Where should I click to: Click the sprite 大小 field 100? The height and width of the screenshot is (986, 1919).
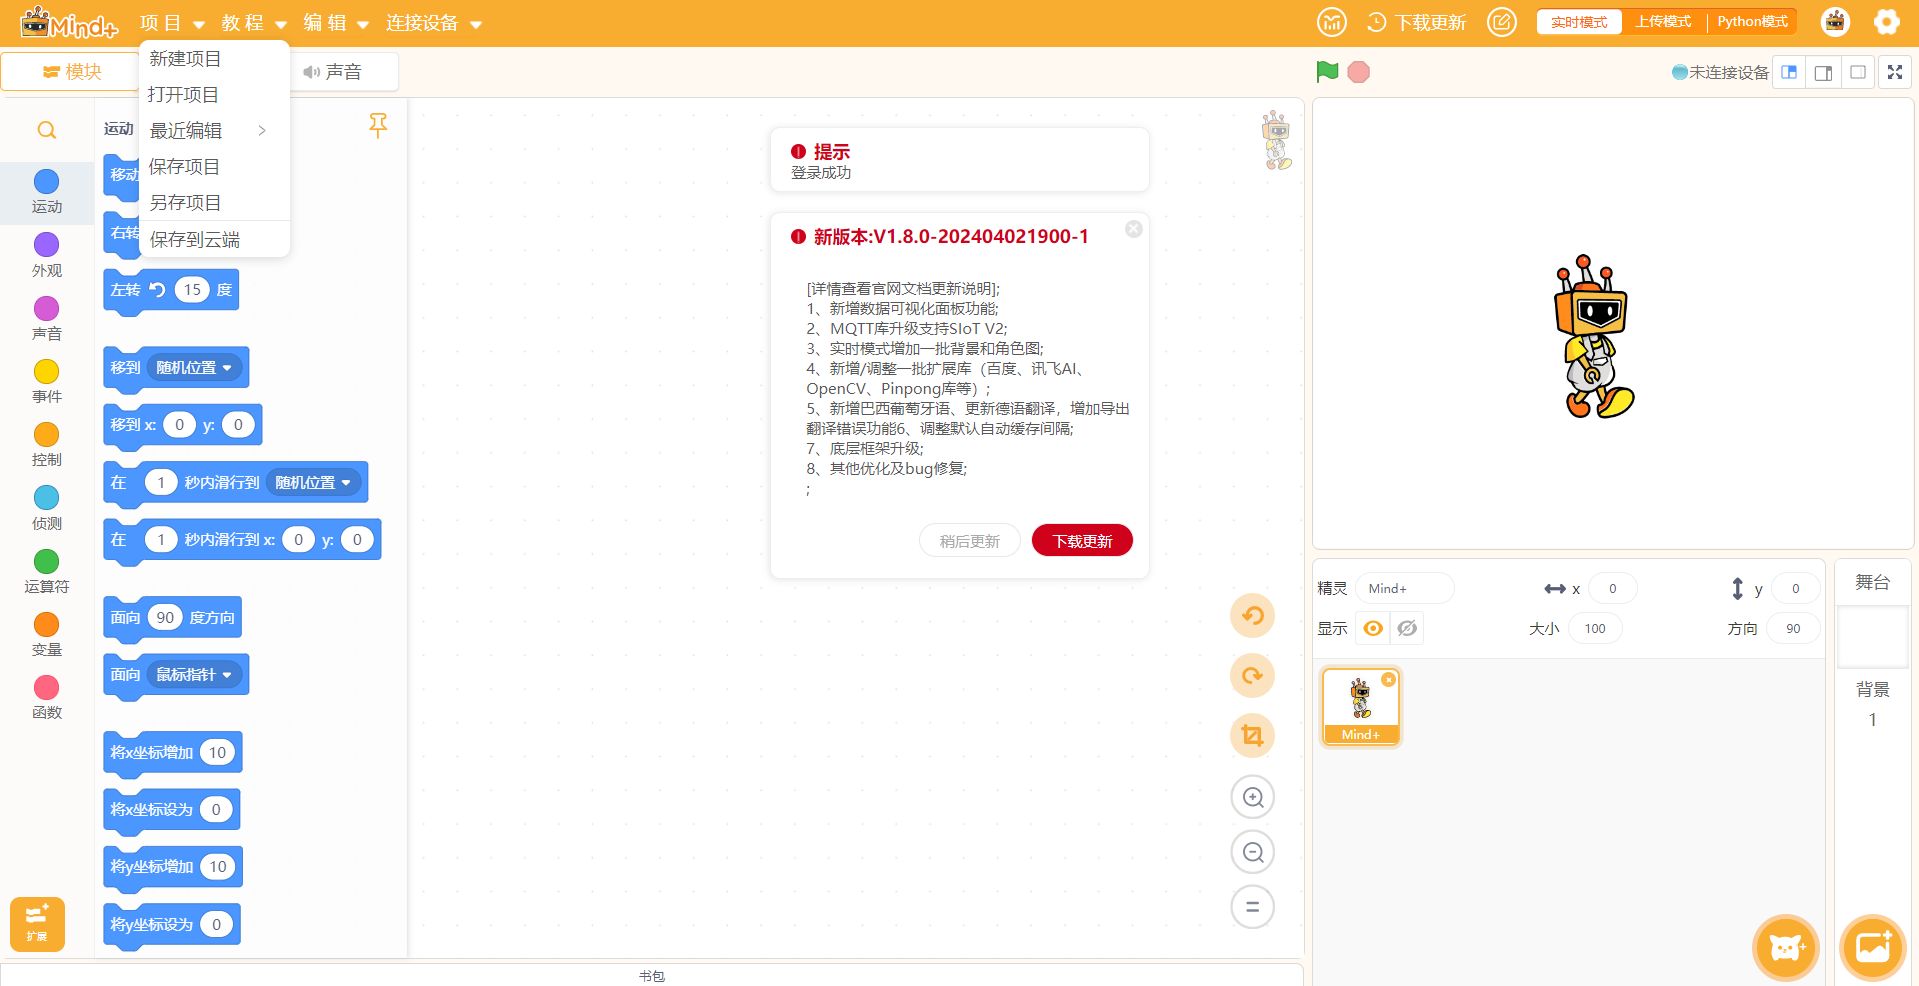(1595, 629)
